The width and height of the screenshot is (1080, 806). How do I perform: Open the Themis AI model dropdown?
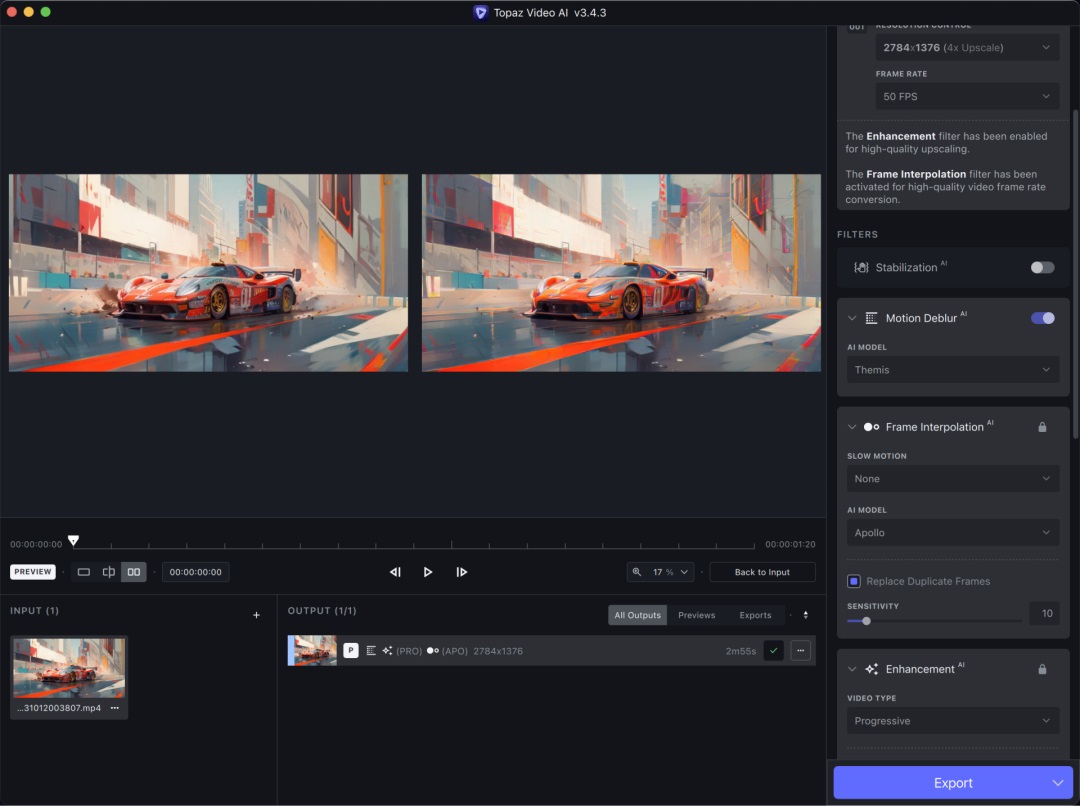[x=953, y=370]
